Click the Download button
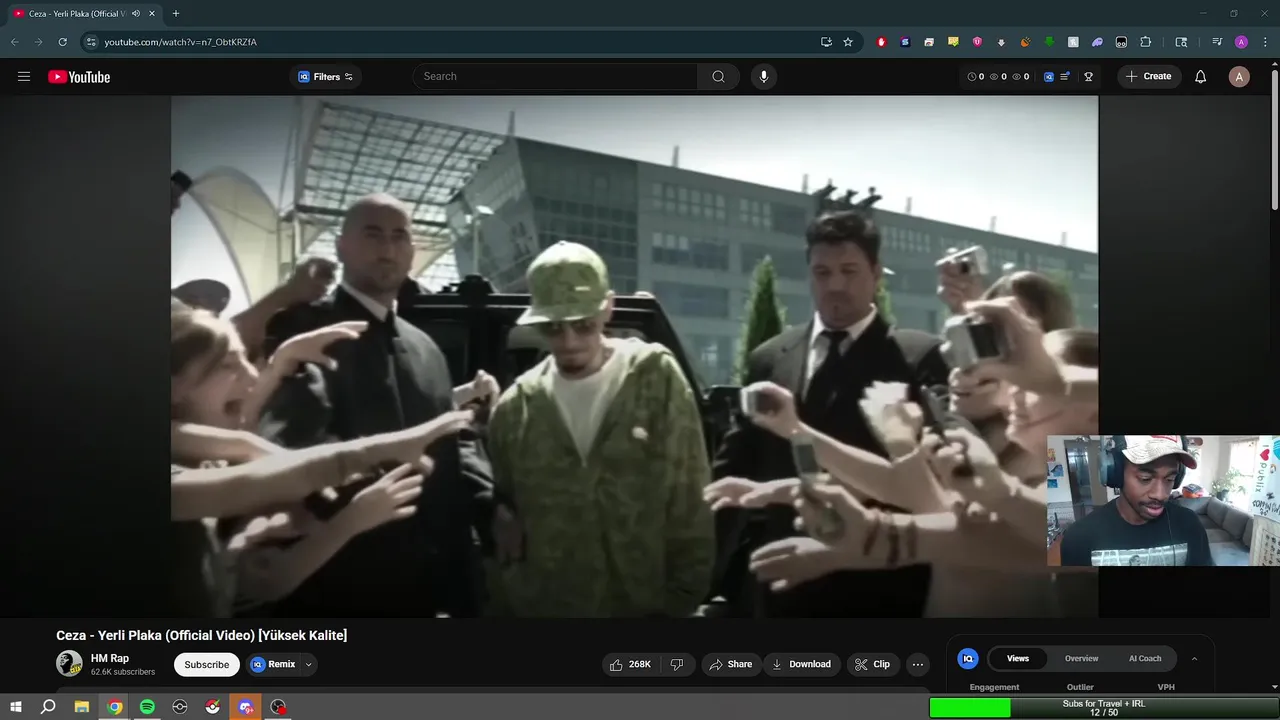The image size is (1280, 720). tap(802, 664)
